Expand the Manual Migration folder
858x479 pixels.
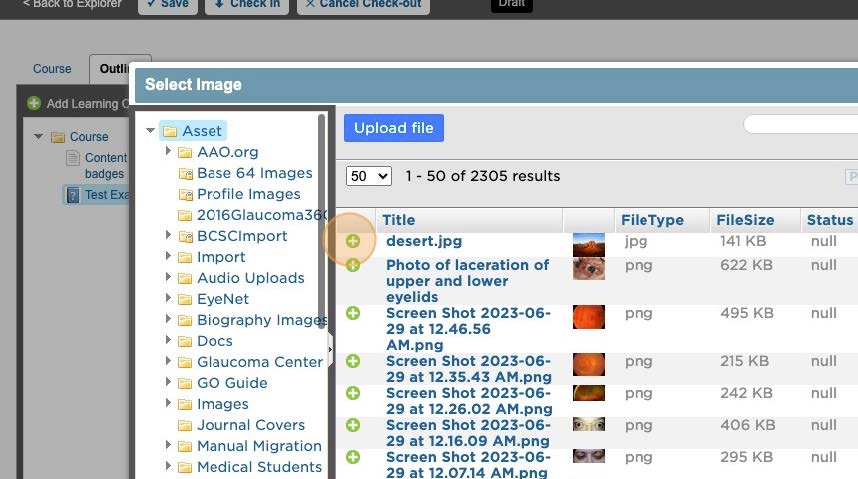point(168,445)
